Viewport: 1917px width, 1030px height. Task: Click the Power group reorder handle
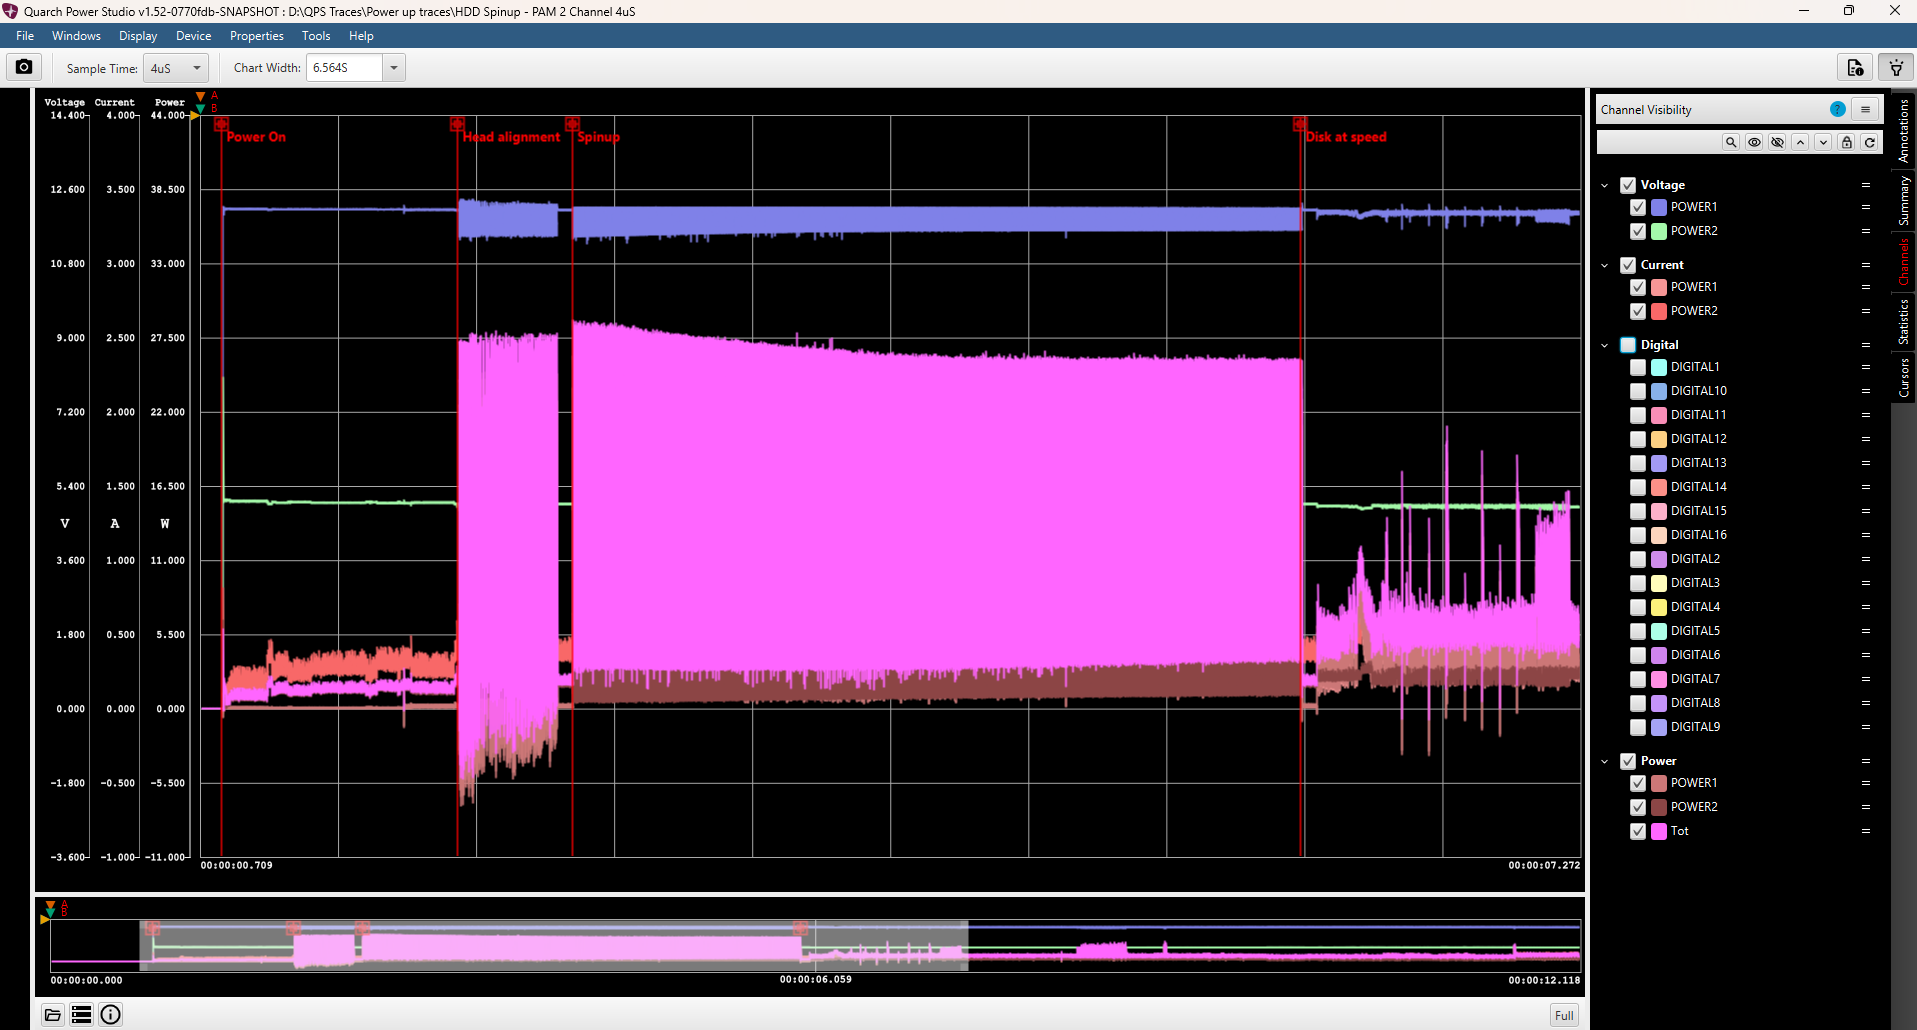(1866, 761)
